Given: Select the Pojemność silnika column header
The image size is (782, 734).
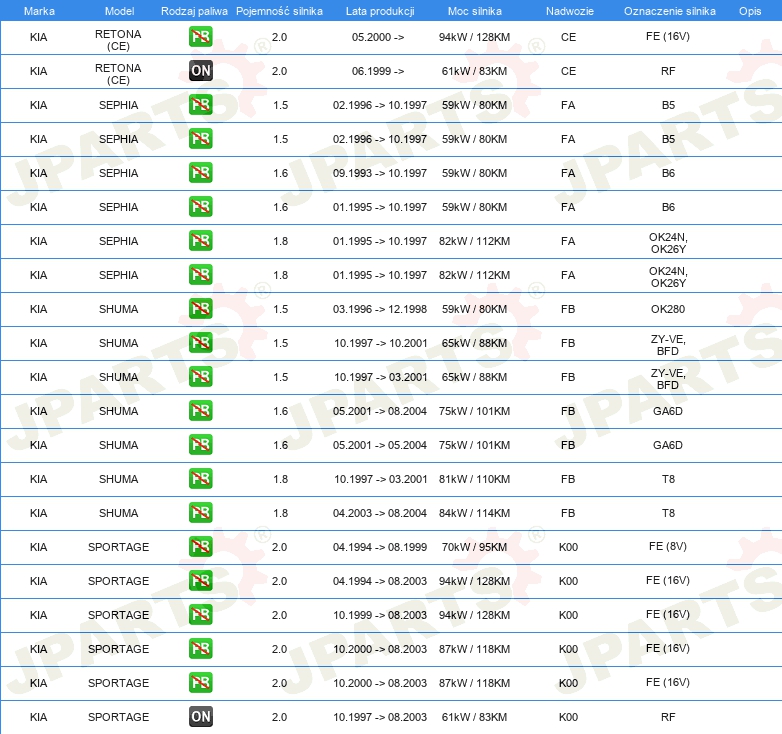Looking at the screenshot, I should click(x=279, y=11).
